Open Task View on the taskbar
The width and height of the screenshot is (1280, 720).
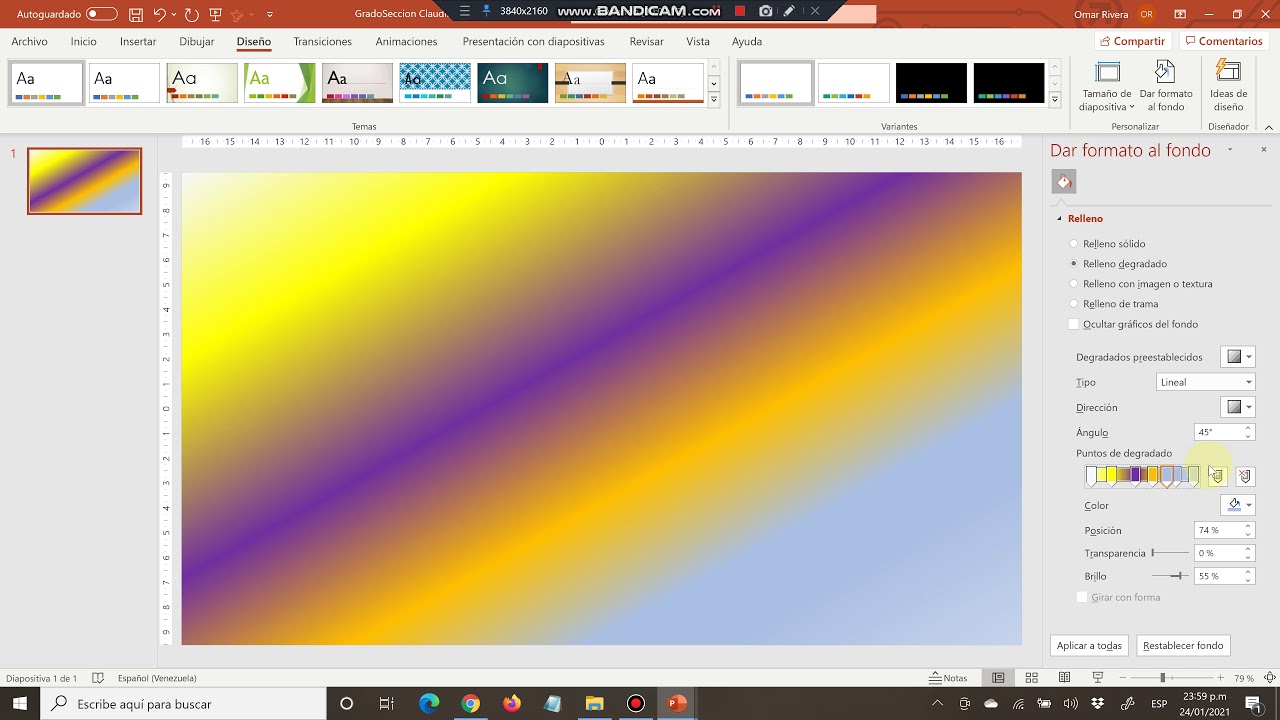coord(387,704)
